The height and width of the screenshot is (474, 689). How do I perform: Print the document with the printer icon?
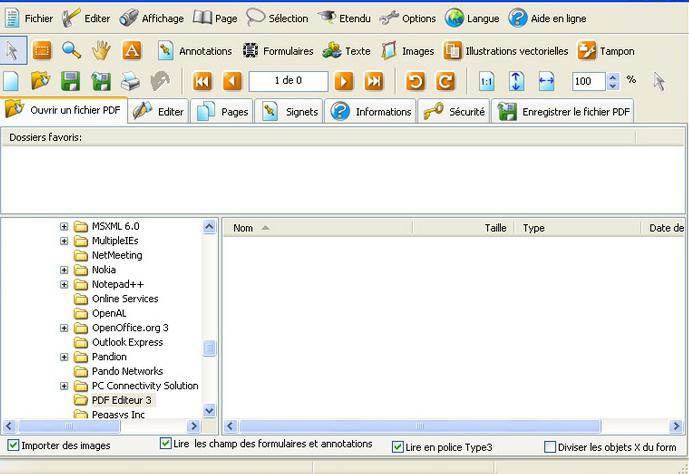pos(130,81)
